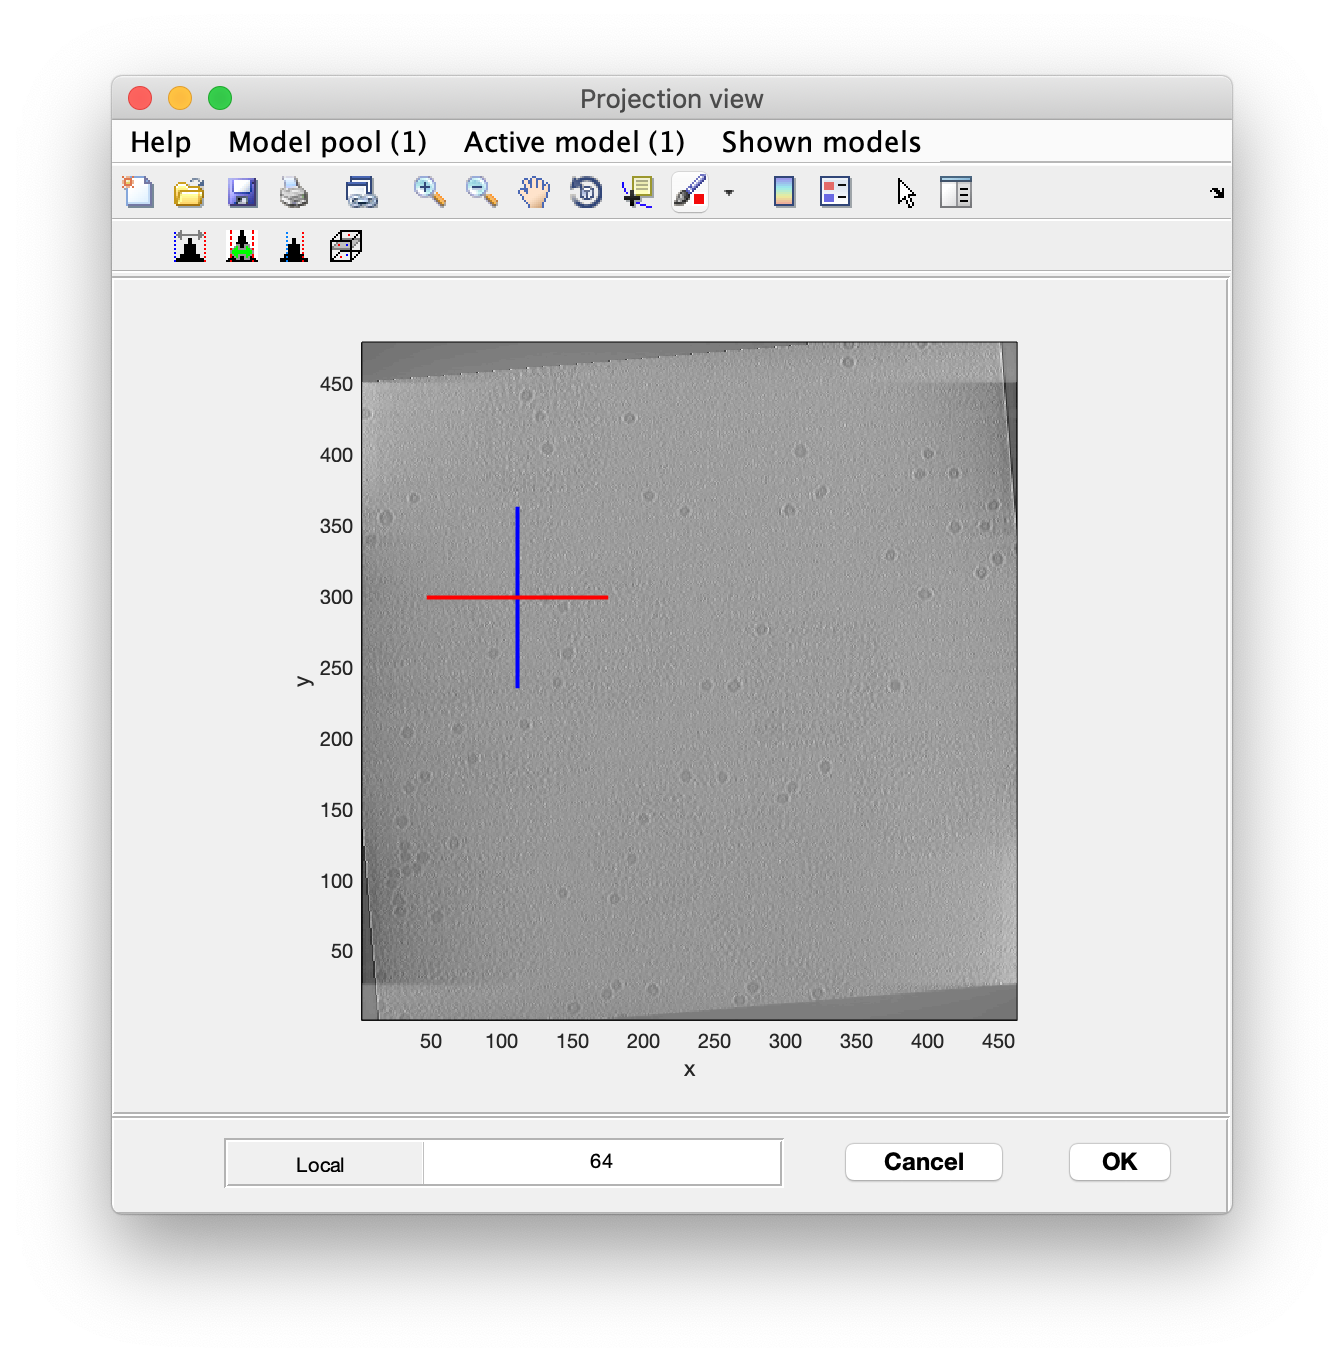Open the Active model (1) menu

point(574,142)
